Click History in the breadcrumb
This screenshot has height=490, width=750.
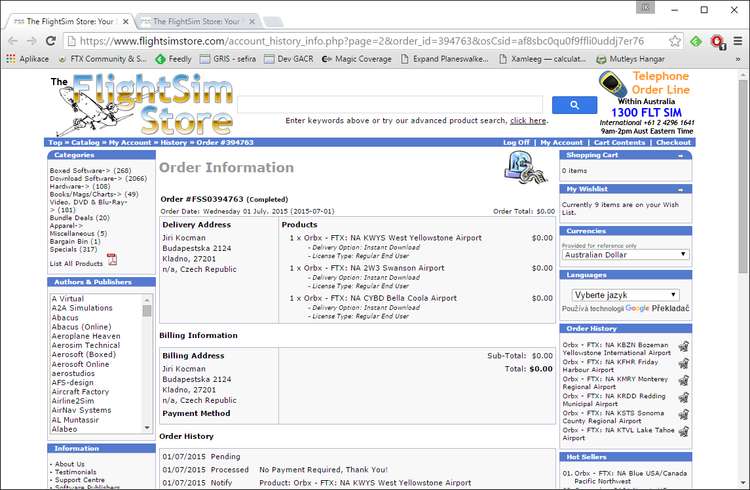coord(174,143)
